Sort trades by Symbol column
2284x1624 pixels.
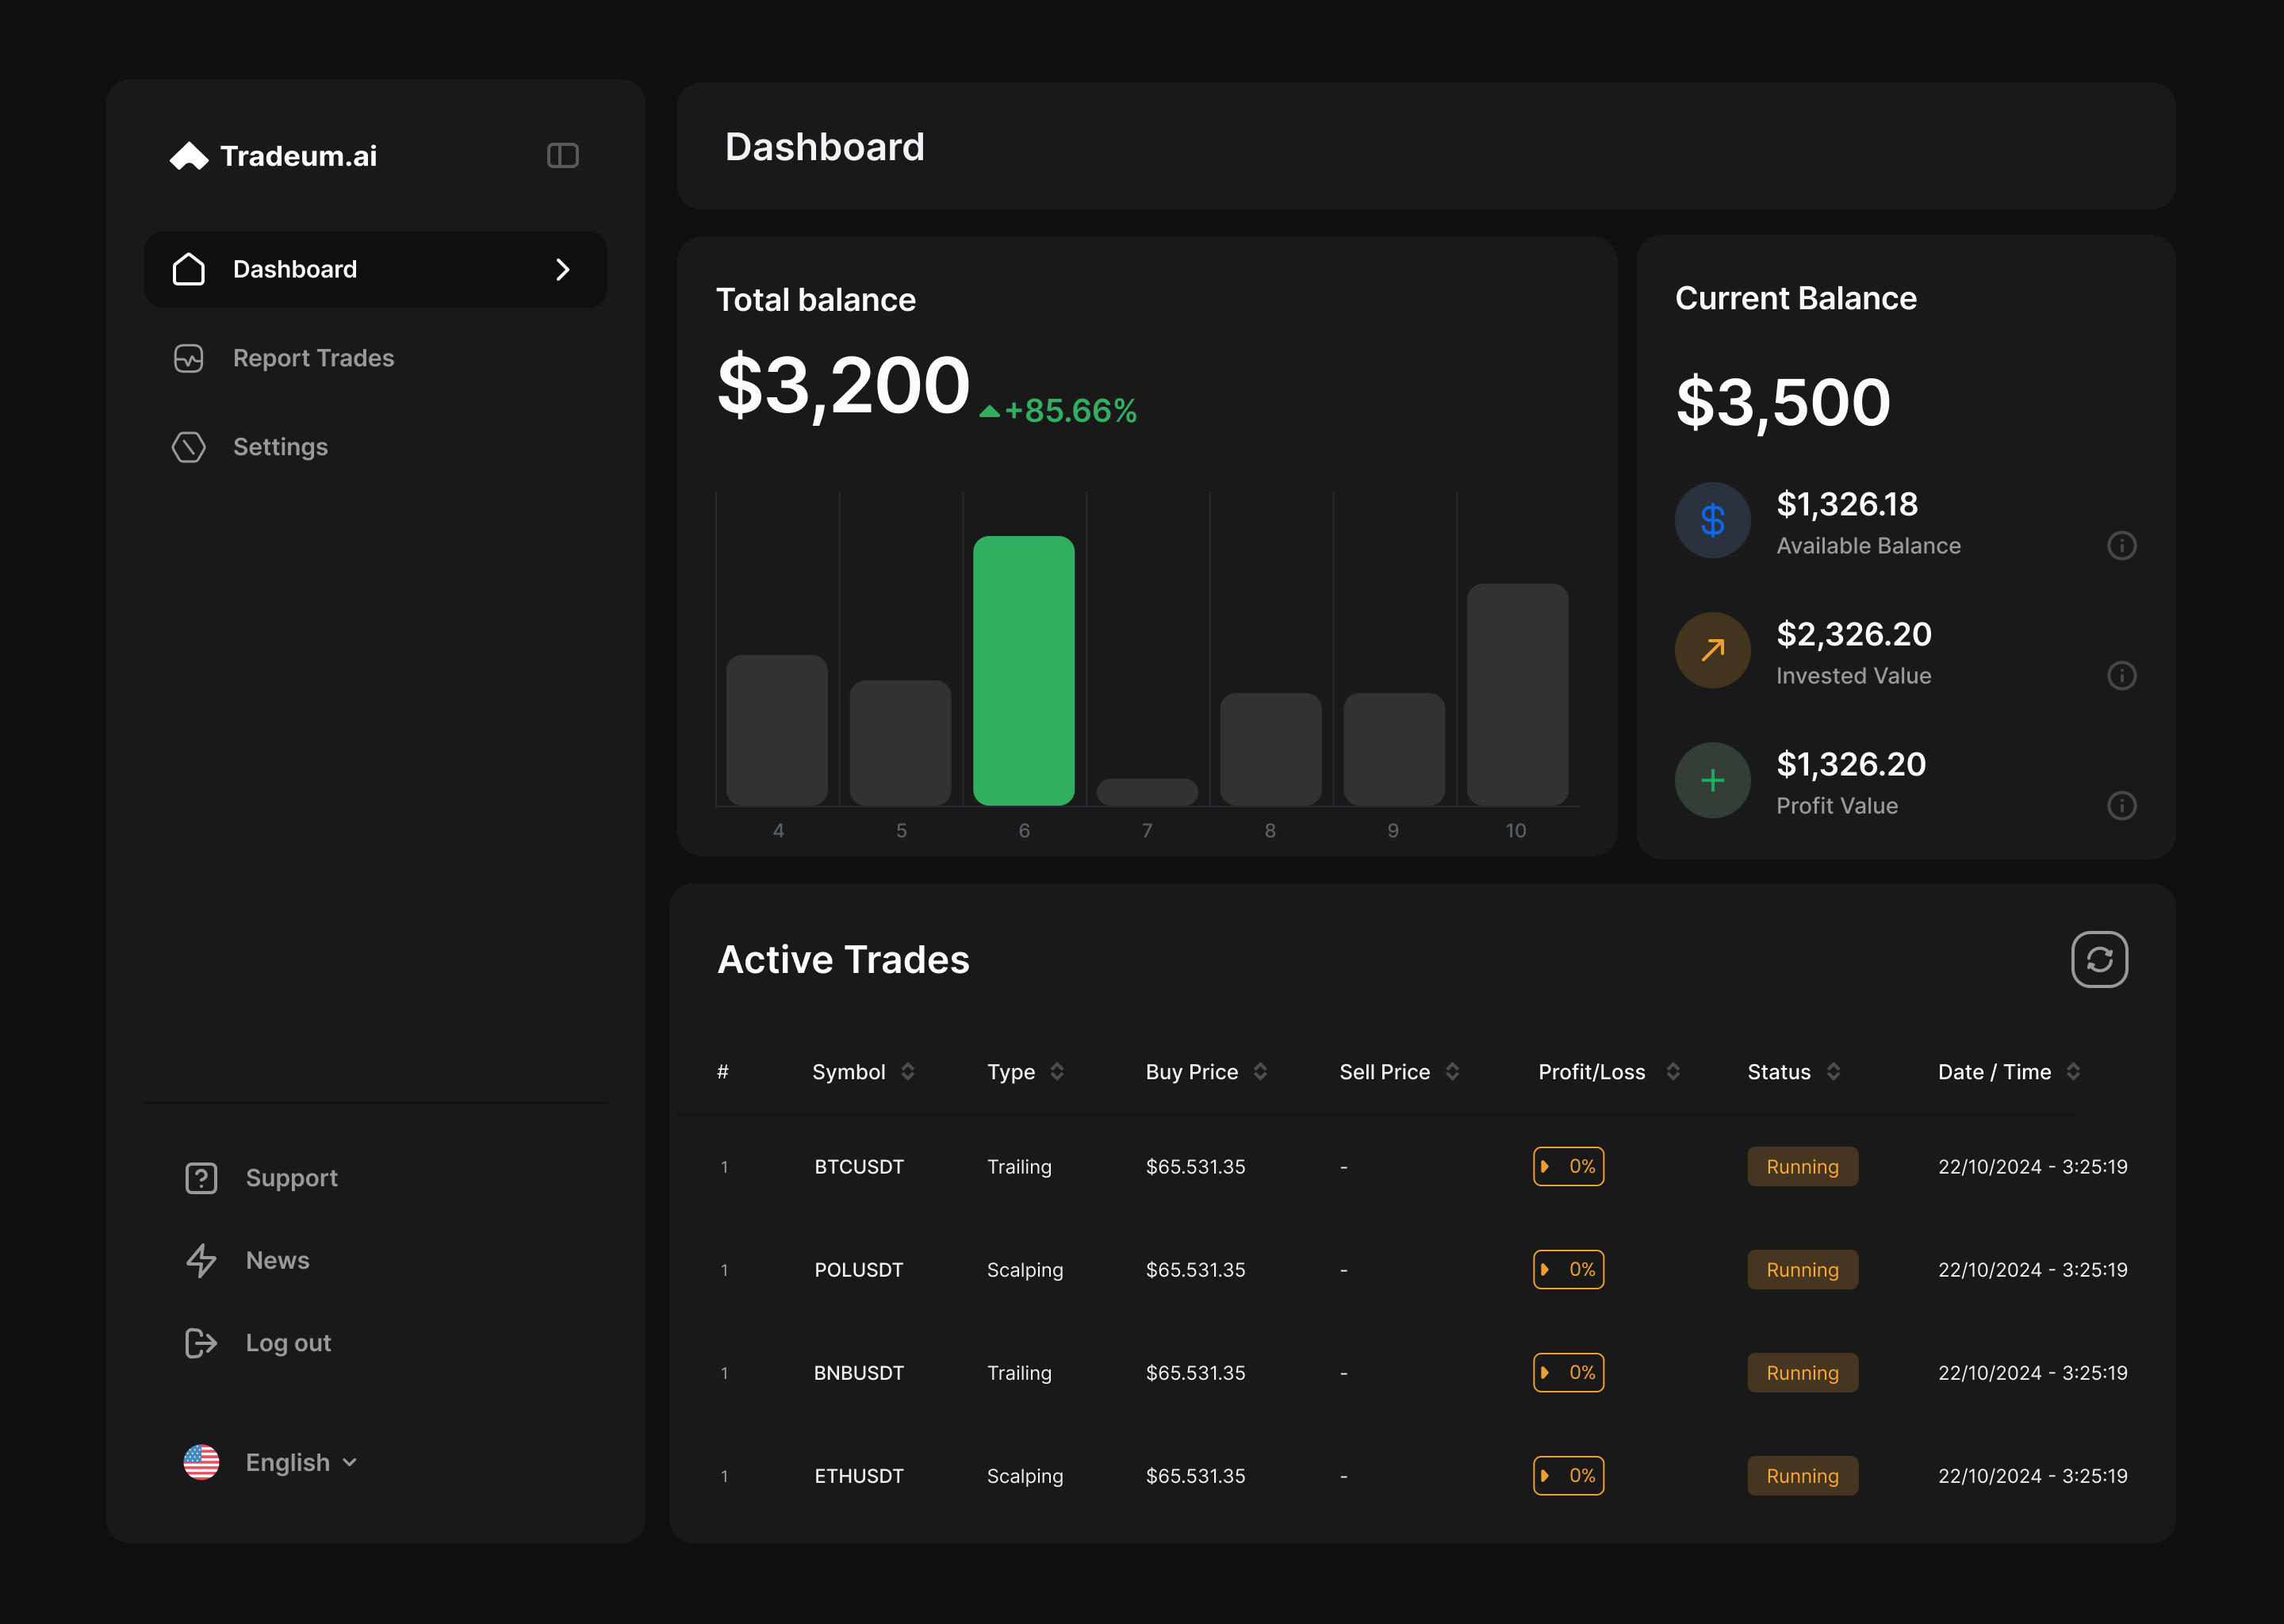[x=907, y=1072]
